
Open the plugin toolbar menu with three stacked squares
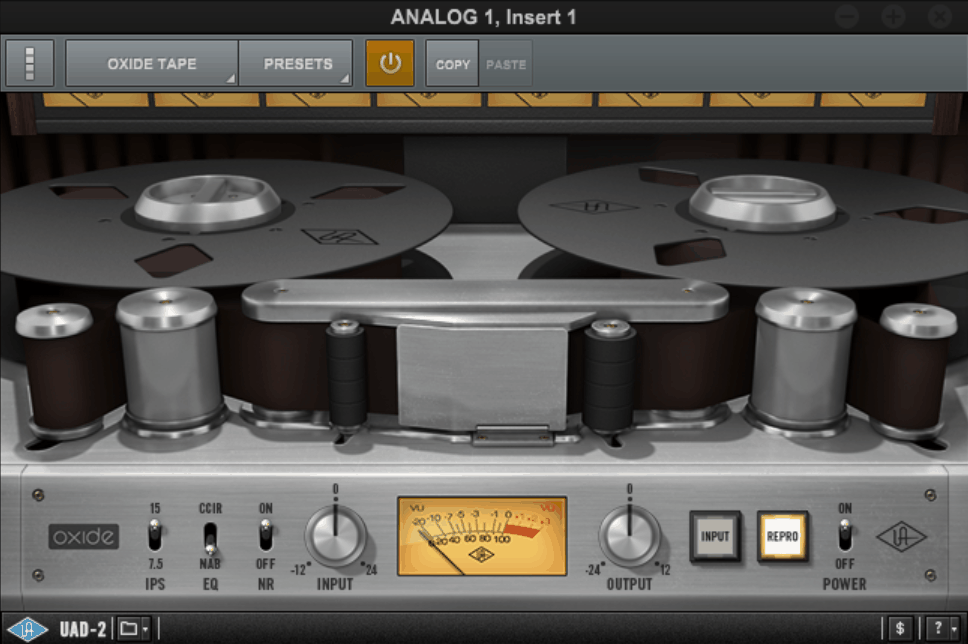click(x=30, y=63)
